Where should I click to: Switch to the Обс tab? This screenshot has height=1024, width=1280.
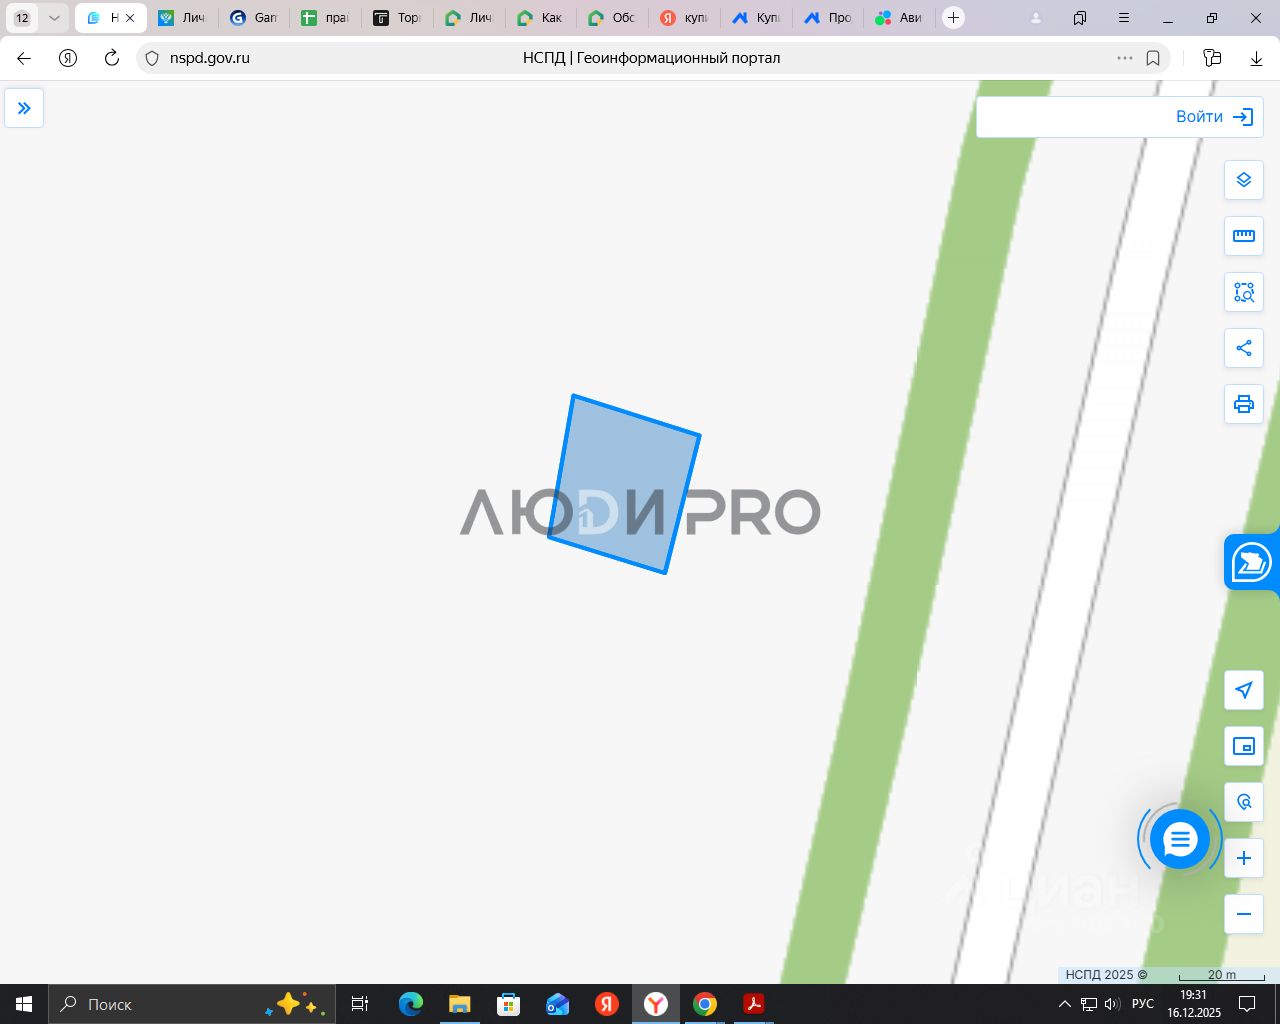[612, 18]
